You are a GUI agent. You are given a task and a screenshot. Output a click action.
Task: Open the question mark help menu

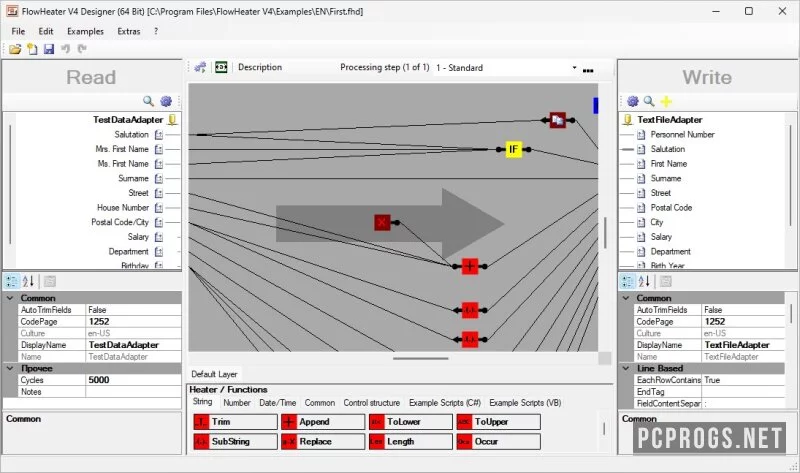click(x=156, y=31)
